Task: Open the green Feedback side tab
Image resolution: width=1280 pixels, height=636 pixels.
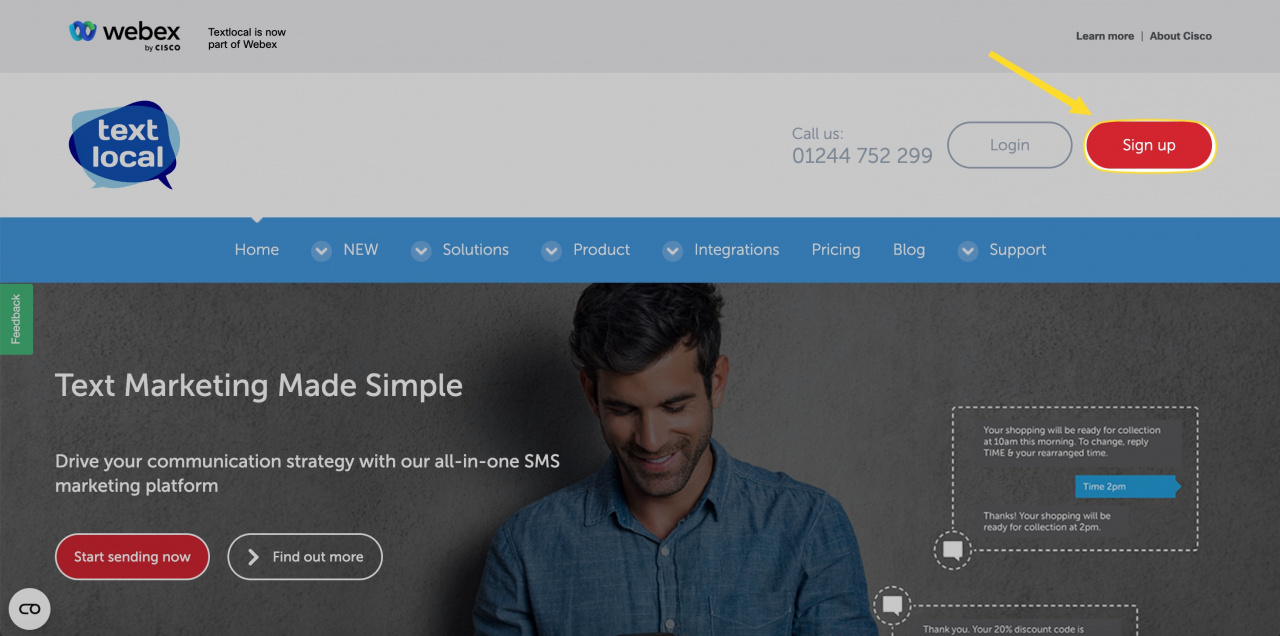Action: [x=16, y=319]
